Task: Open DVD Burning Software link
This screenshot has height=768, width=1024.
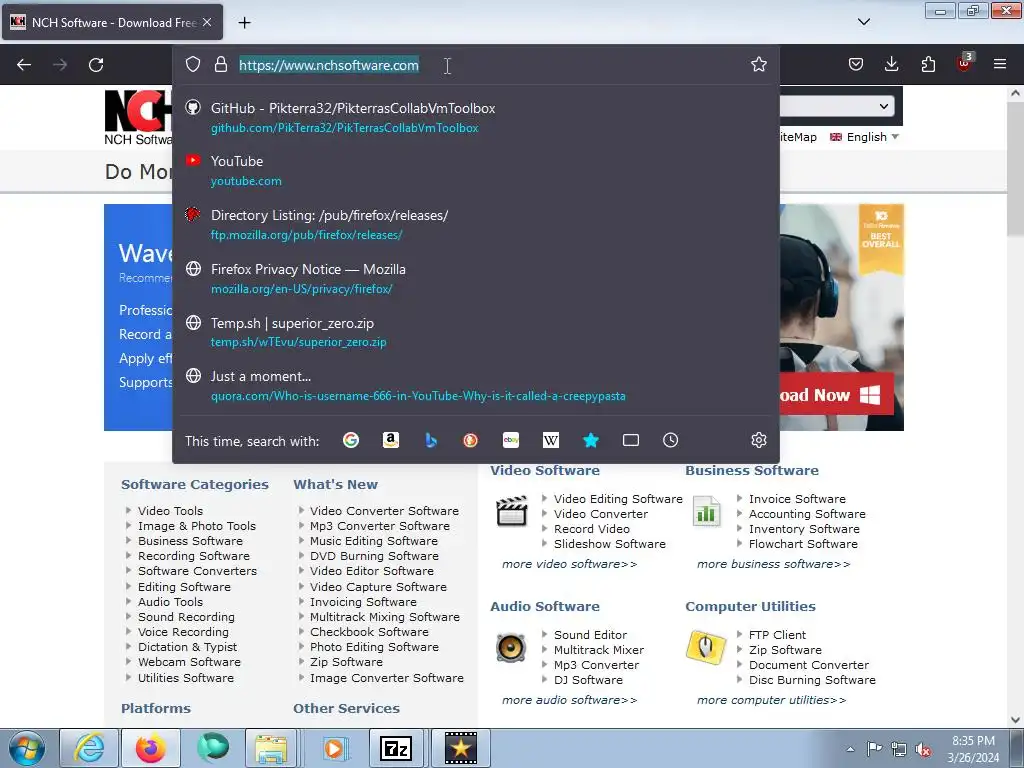Action: pos(374,556)
